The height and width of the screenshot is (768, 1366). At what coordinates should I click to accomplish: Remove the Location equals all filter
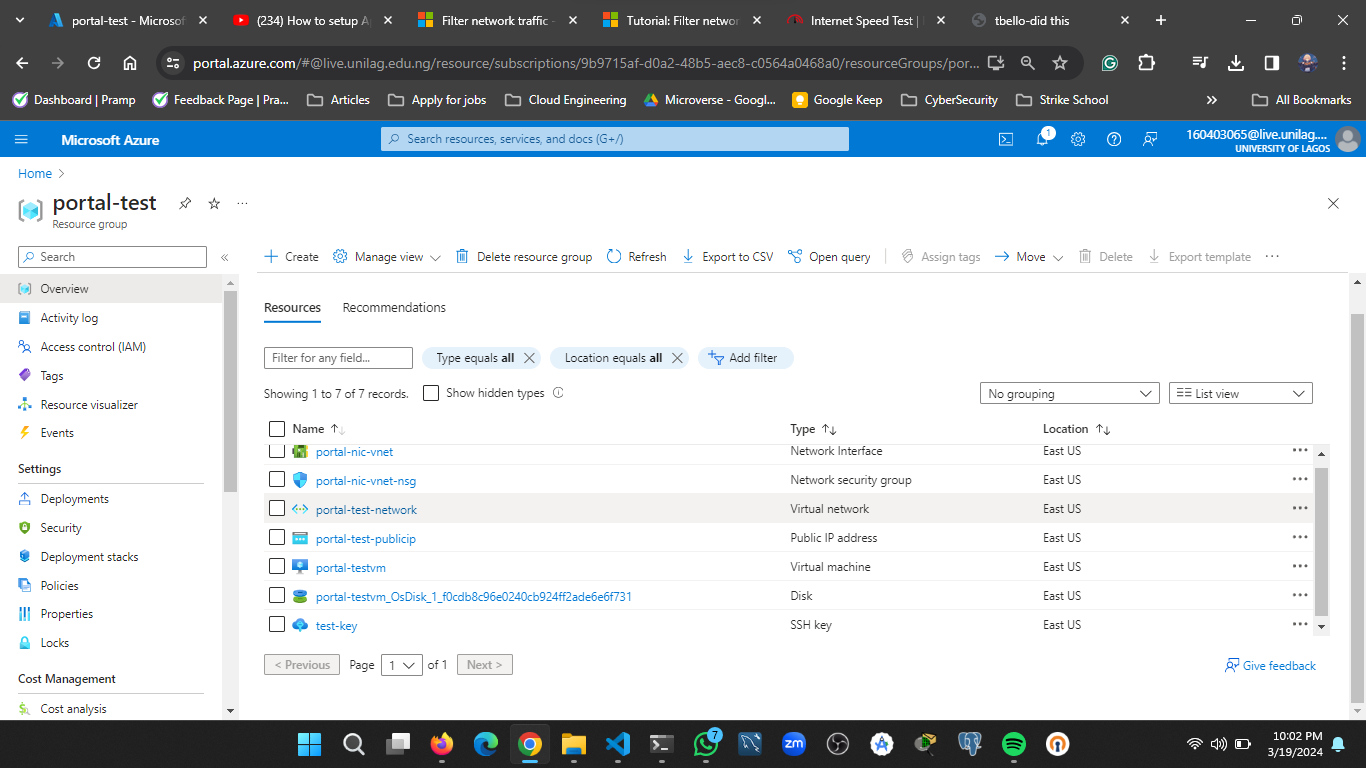[677, 358]
